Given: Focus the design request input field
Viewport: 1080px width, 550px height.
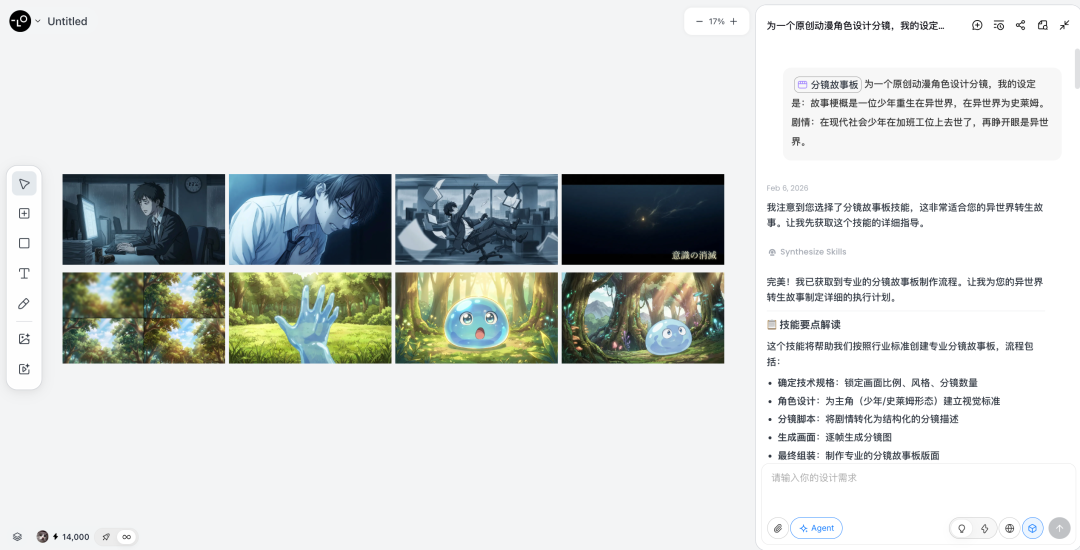Looking at the screenshot, I should tap(918, 489).
